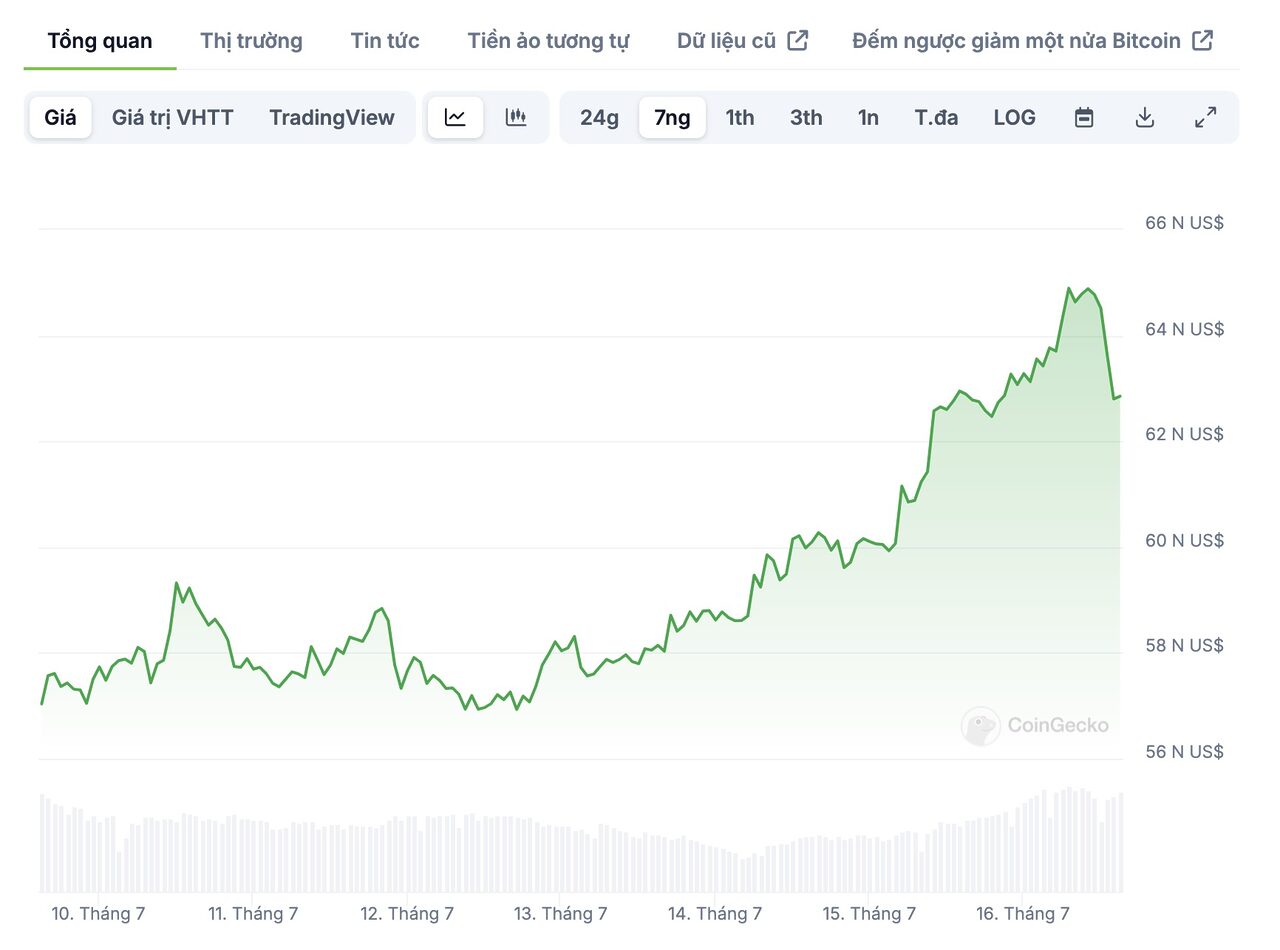Image resolution: width=1280 pixels, height=950 pixels.
Task: Click the 11. Tháng 7 date label
Action: 253,913
